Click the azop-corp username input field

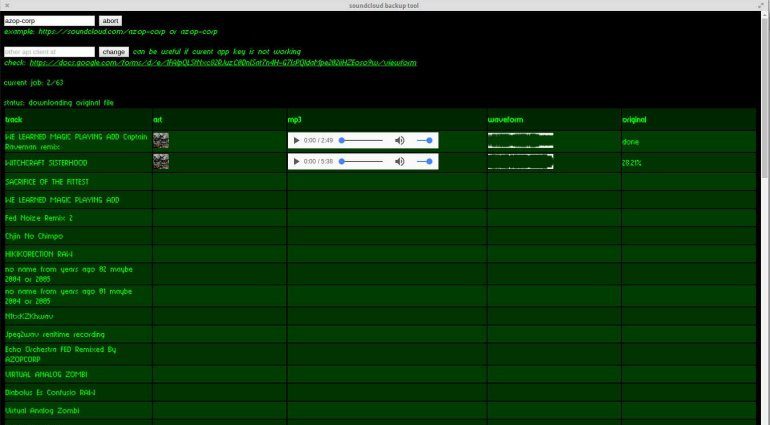click(49, 20)
